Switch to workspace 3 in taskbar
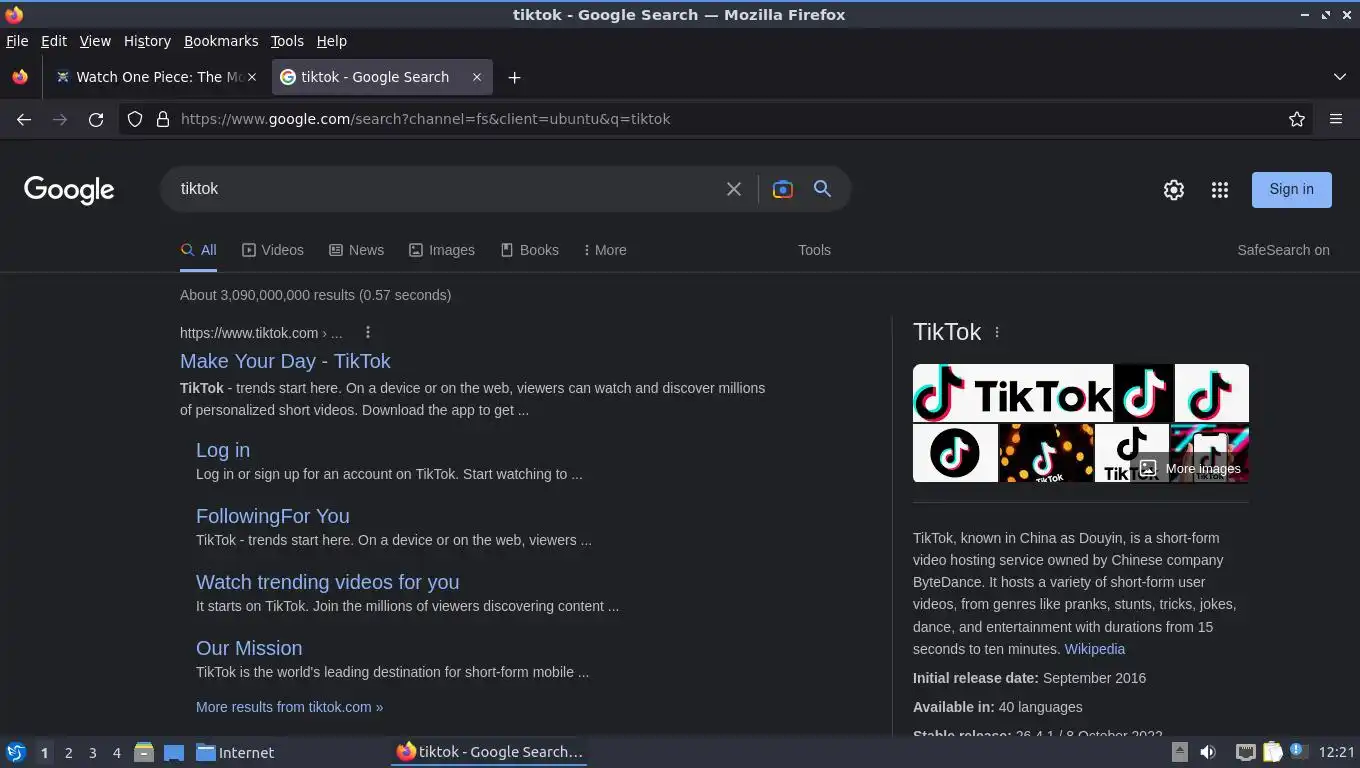This screenshot has height=768, width=1360. tap(92, 753)
